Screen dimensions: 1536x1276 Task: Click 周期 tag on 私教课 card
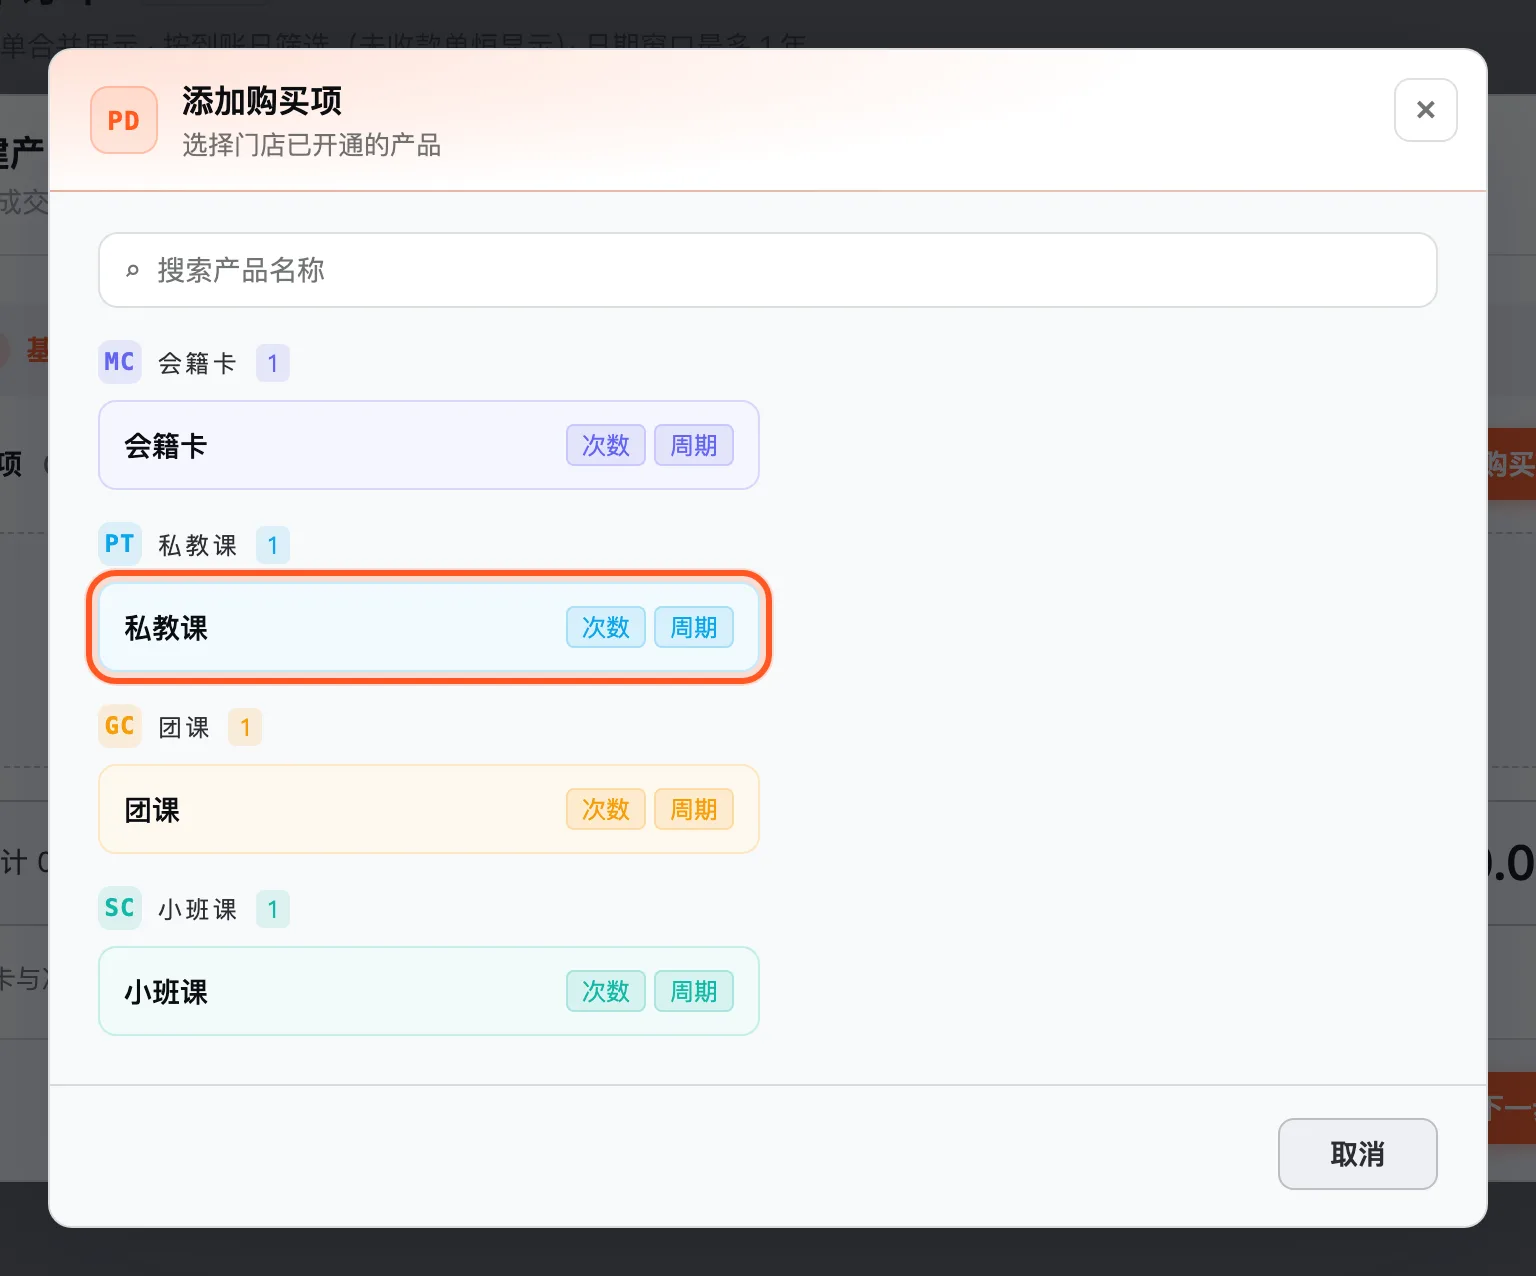(694, 627)
